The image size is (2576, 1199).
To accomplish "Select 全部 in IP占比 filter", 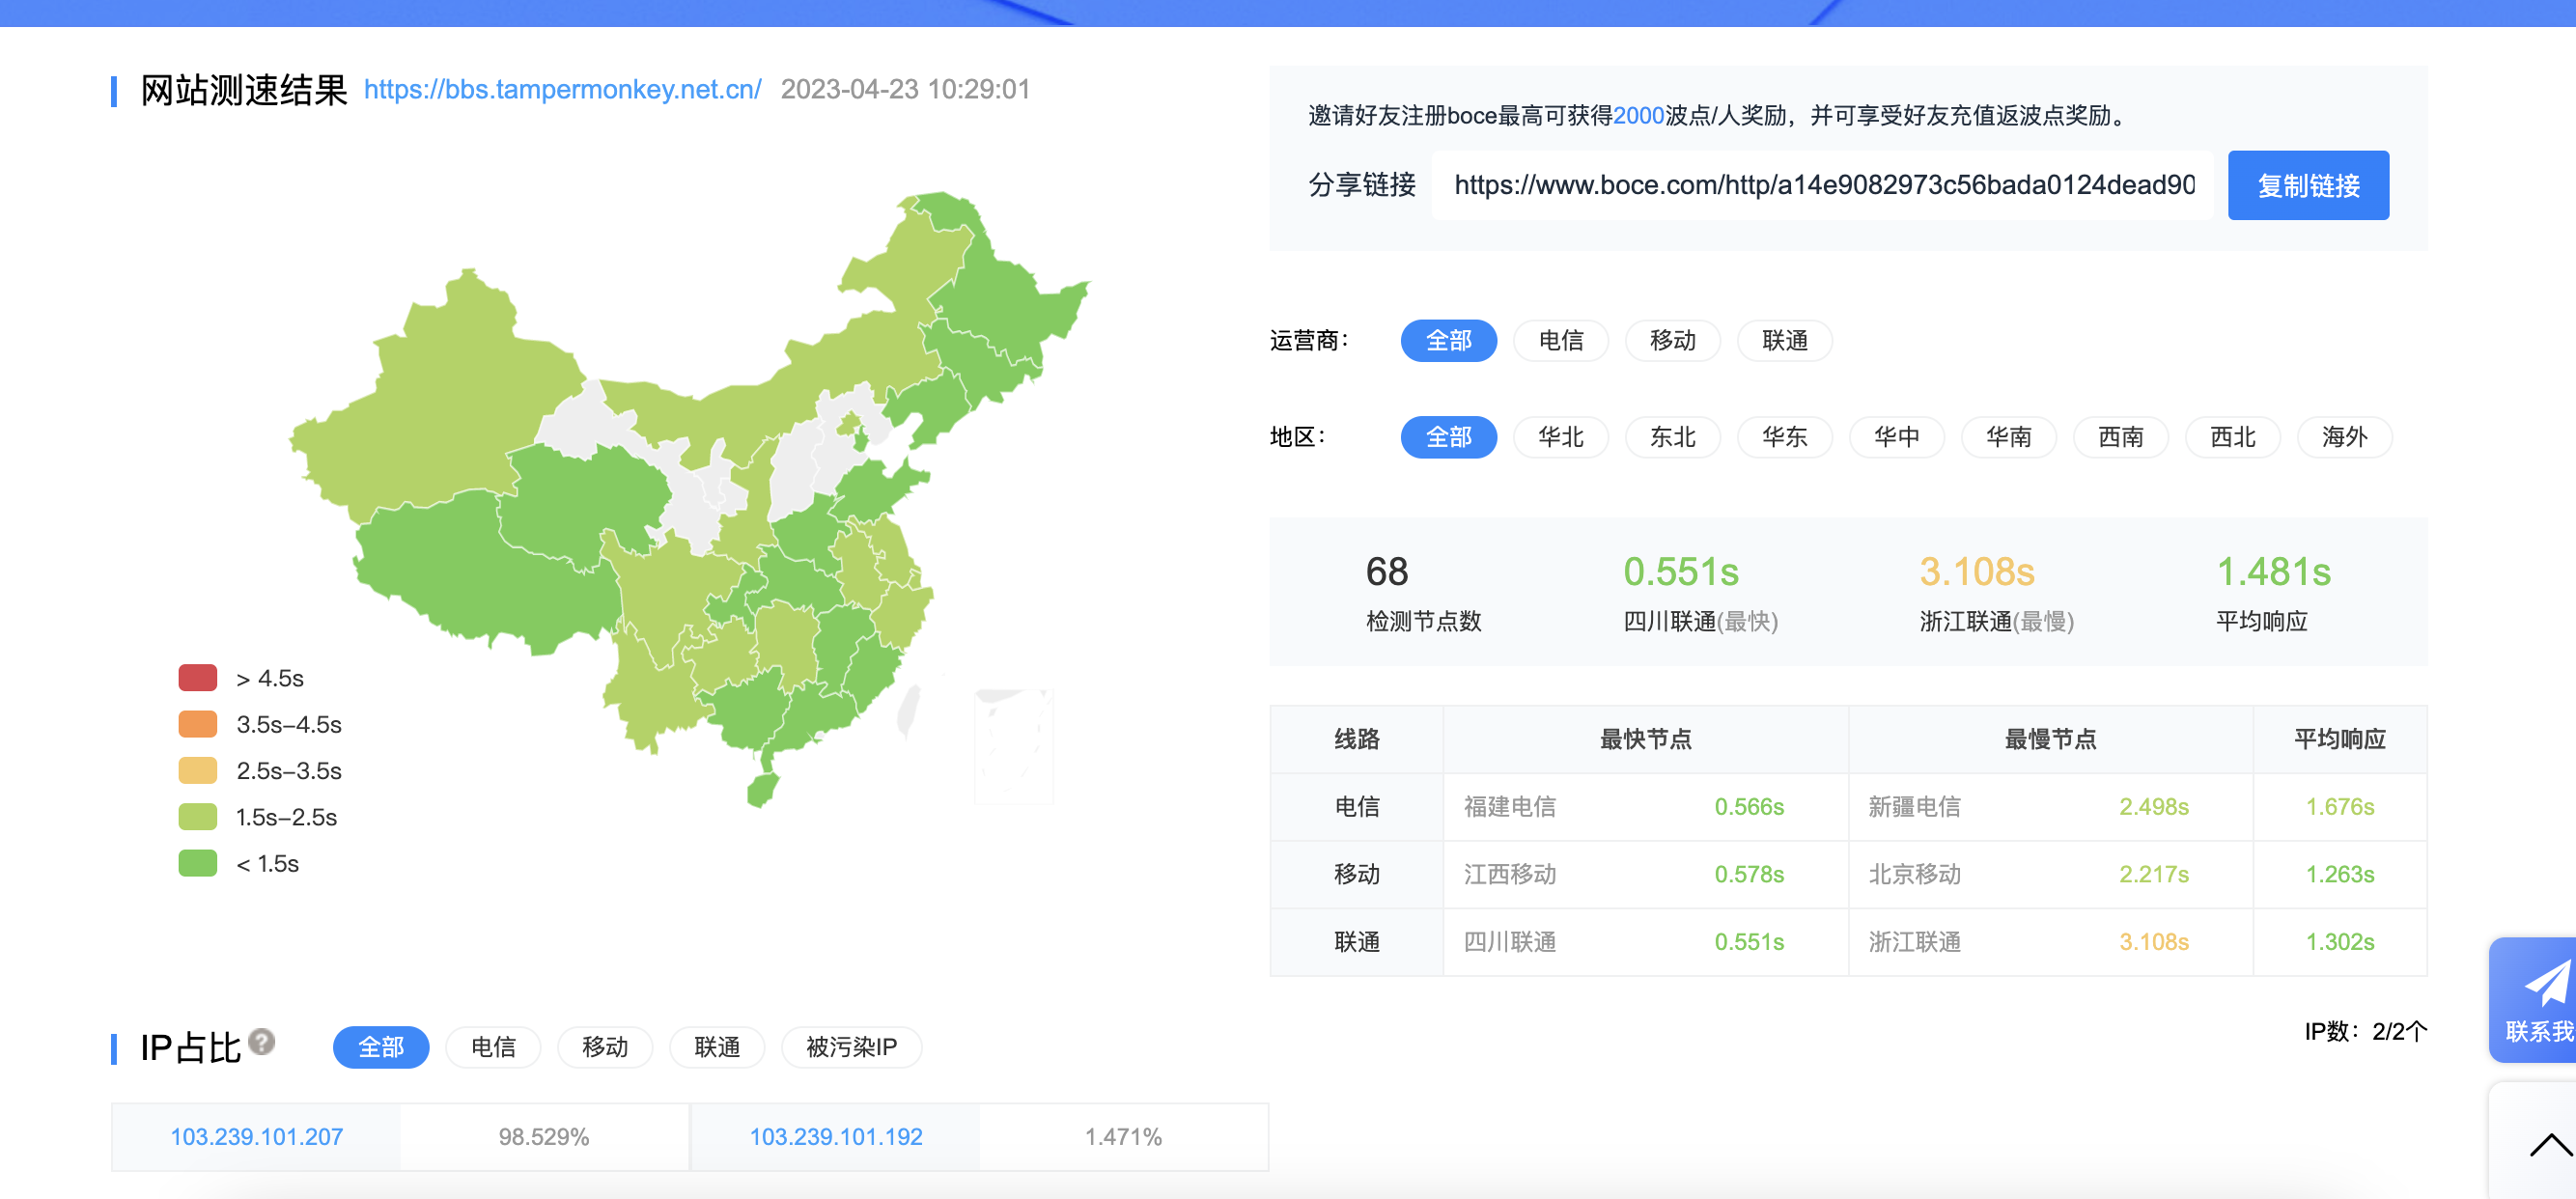I will point(381,1047).
